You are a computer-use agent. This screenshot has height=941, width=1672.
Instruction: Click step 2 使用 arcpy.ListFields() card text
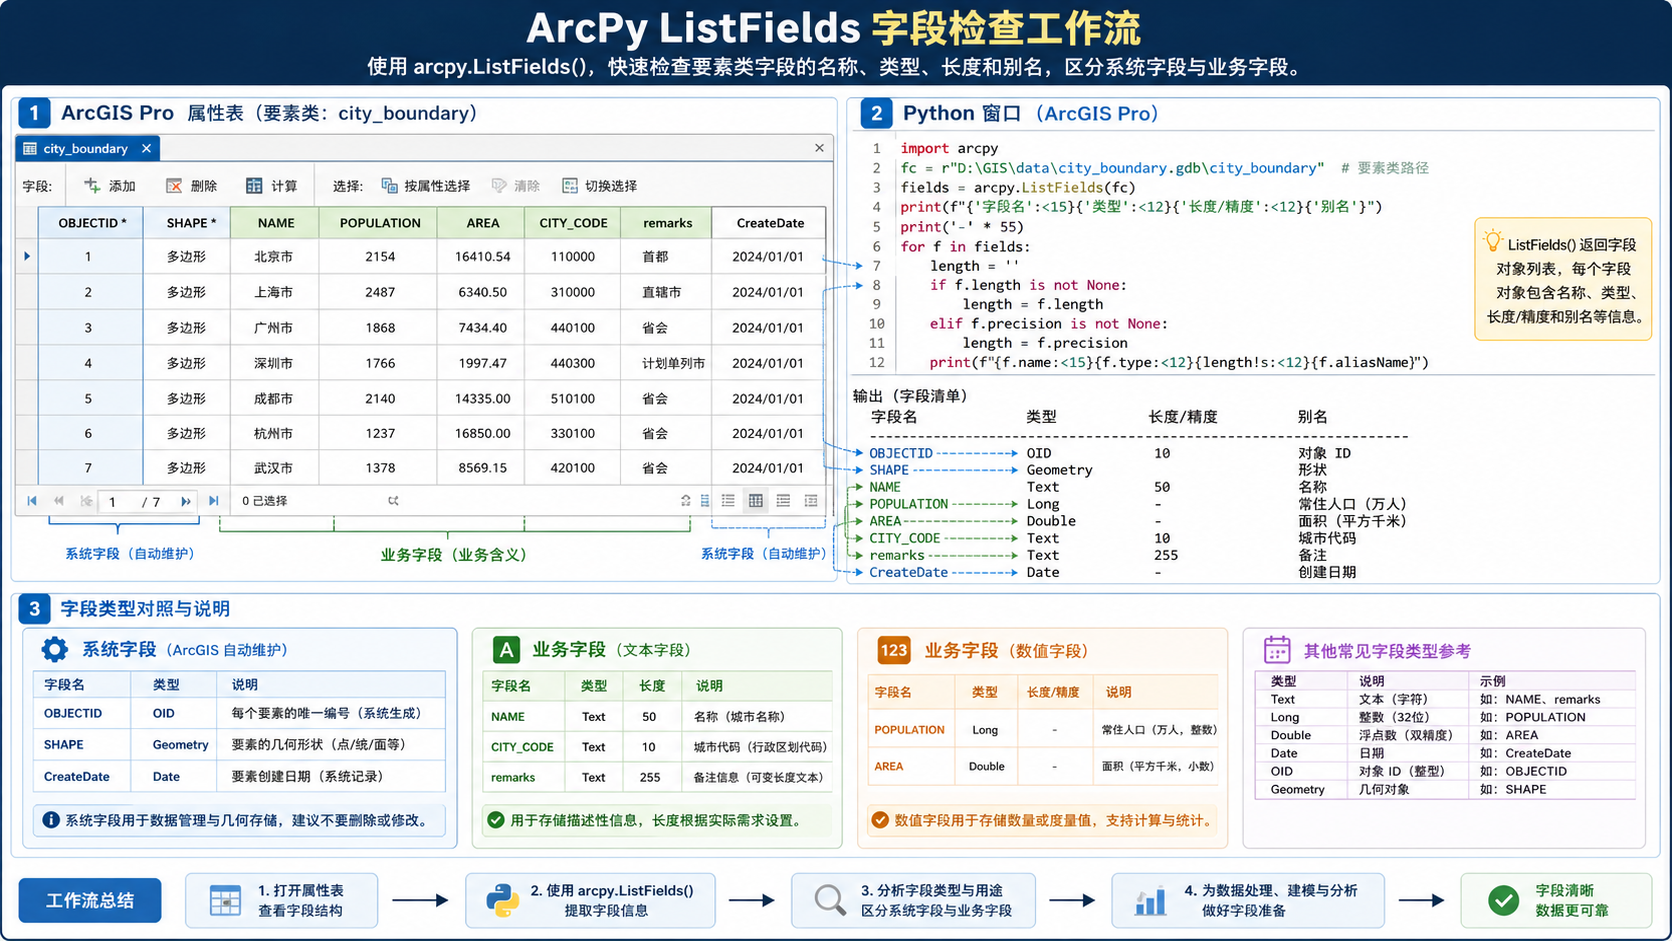tap(612, 900)
